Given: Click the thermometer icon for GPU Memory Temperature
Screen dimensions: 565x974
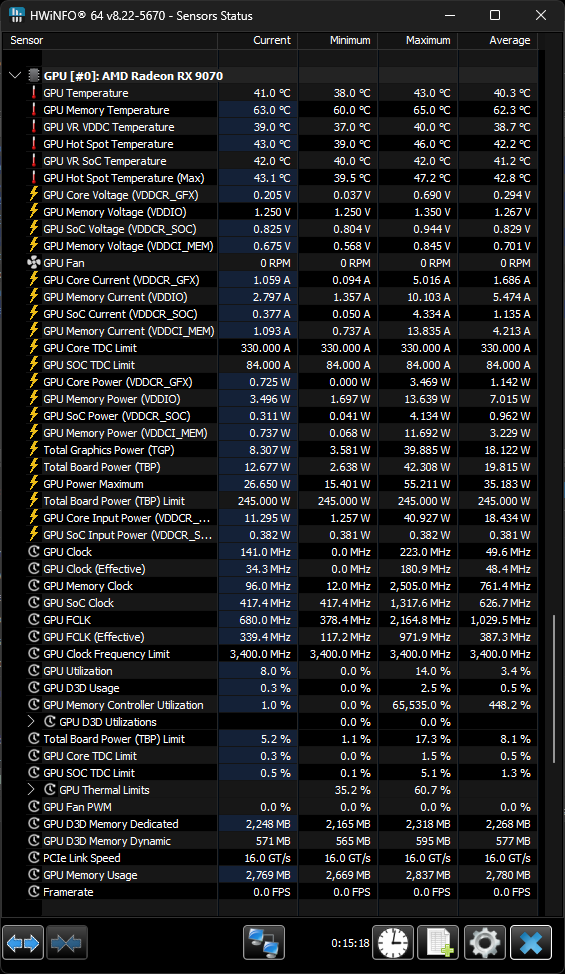Looking at the screenshot, I should [x=34, y=110].
